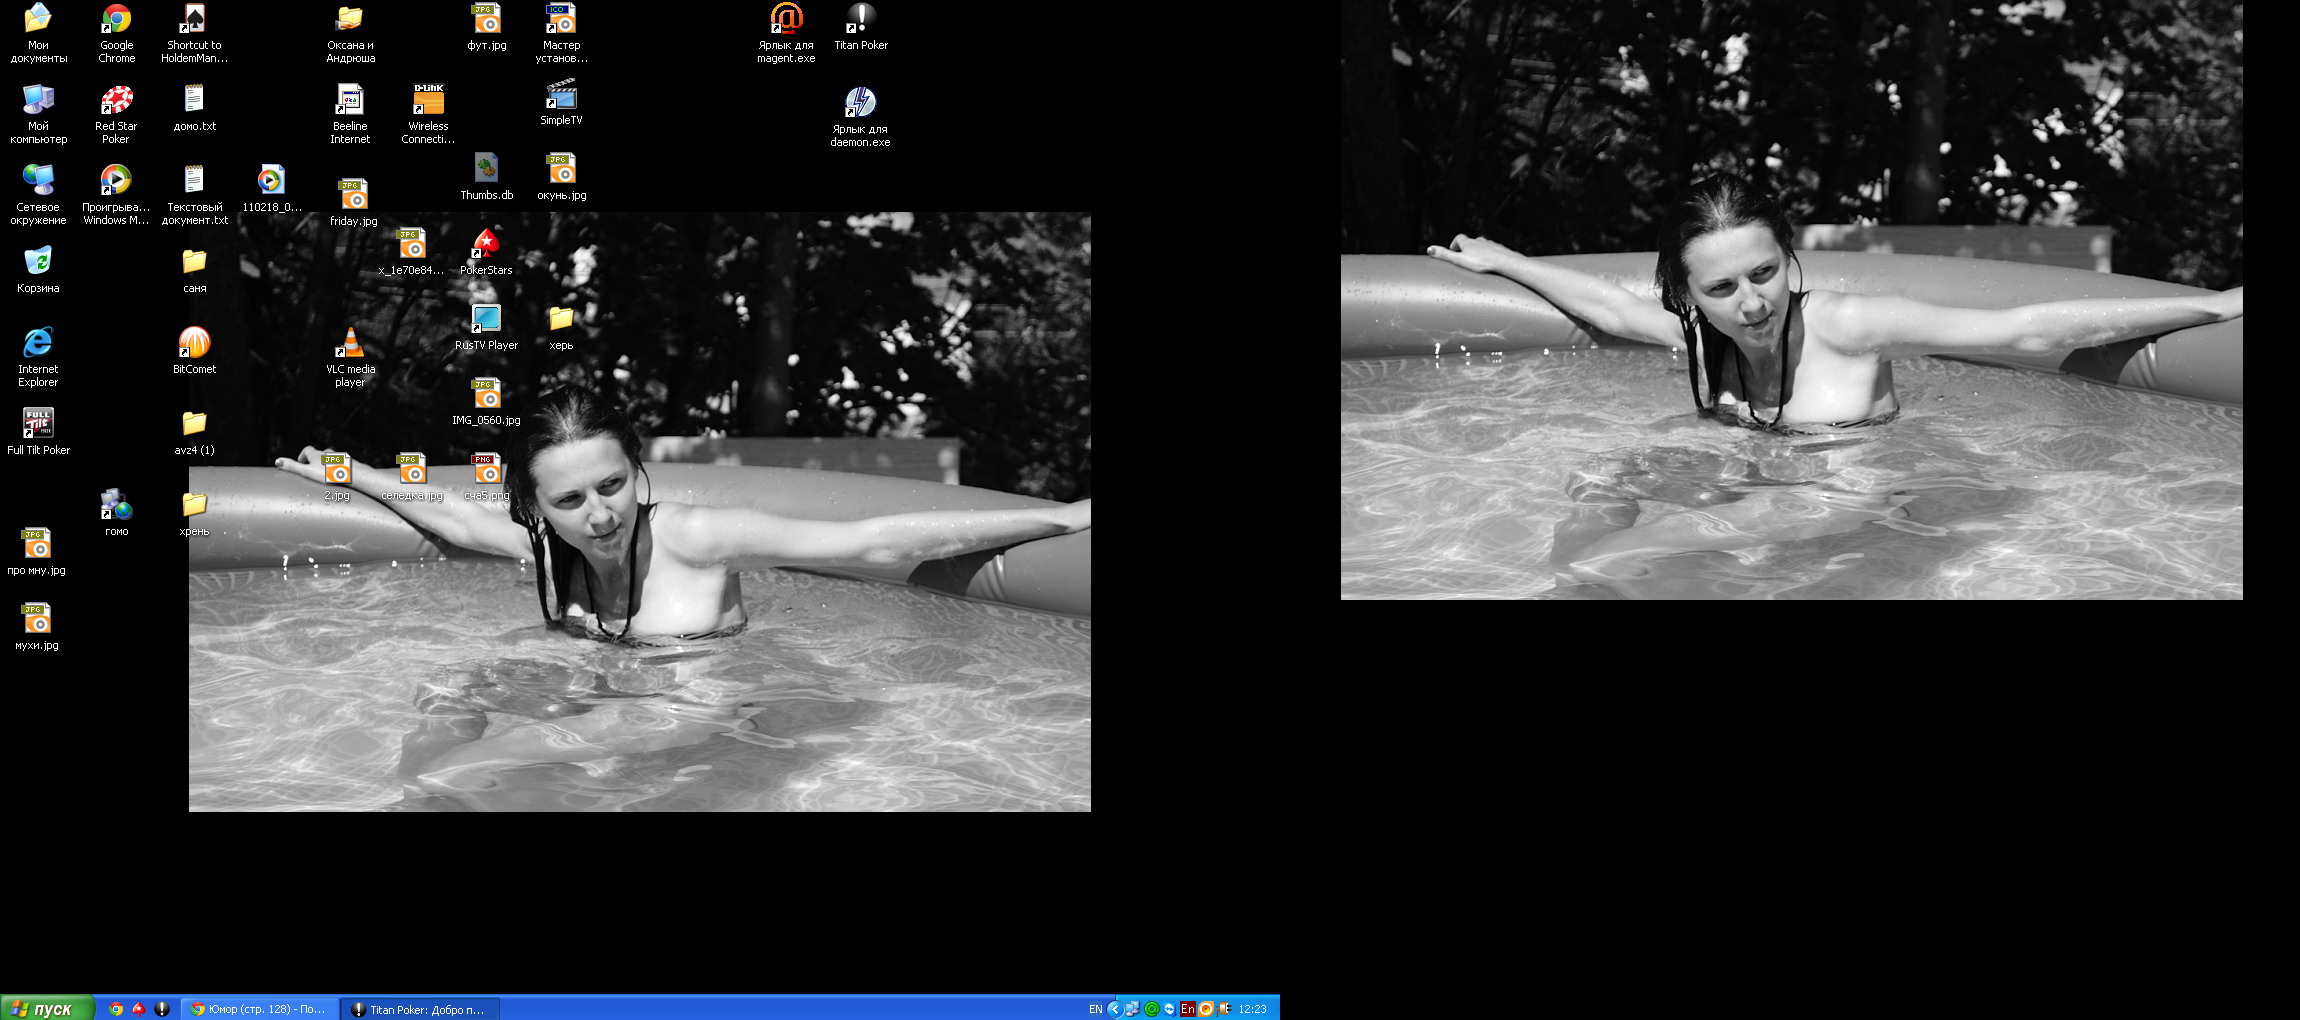Open the PokerStars desktop shortcut

(486, 245)
